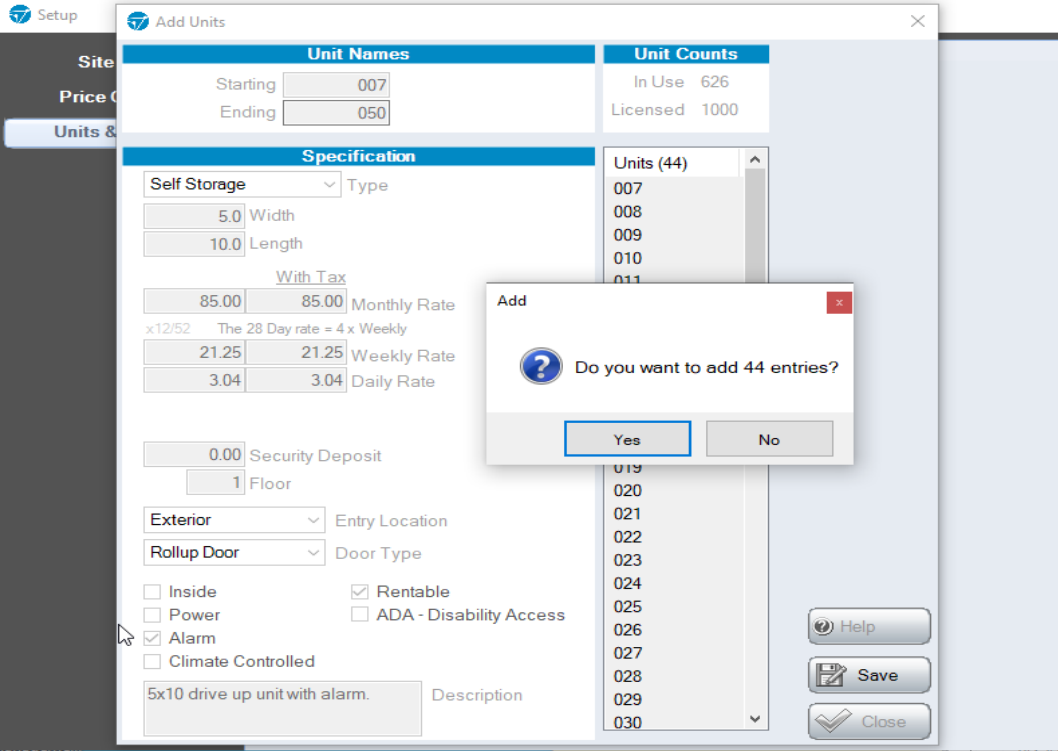
Task: Toggle the Rentable checkbox
Action: [x=360, y=592]
